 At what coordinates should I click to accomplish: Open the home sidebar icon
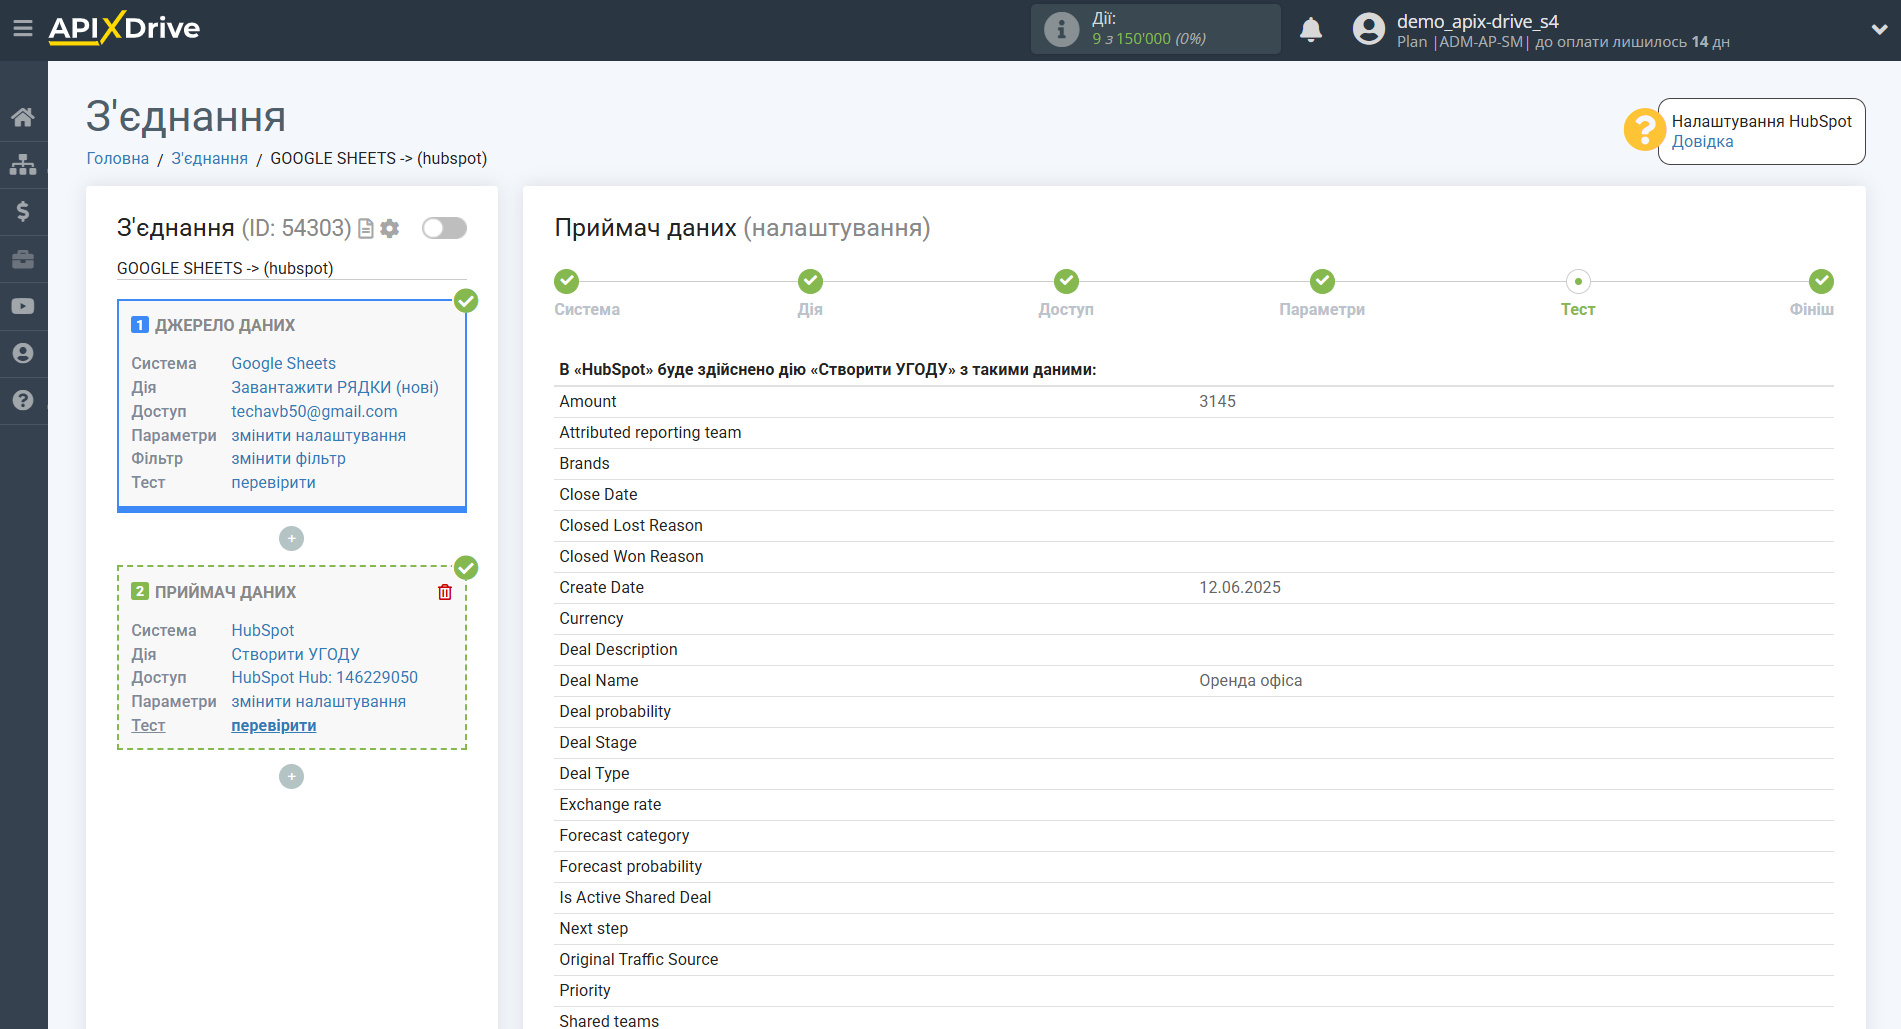[23, 117]
